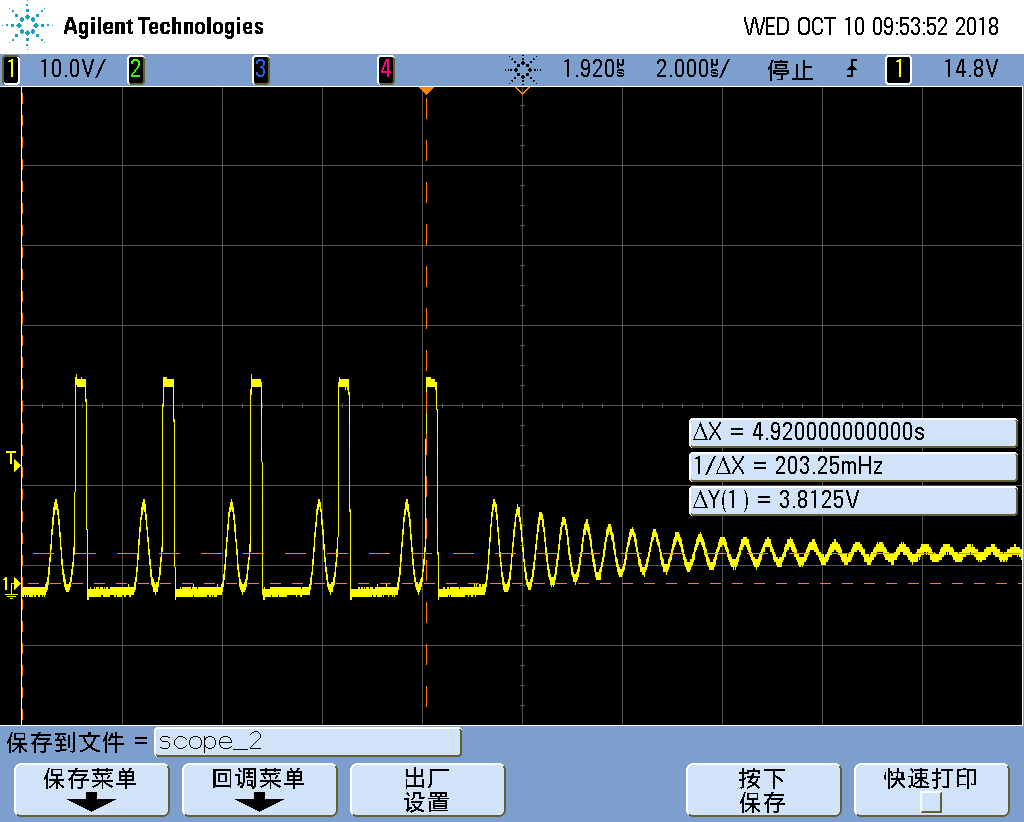Click the solid orange trigger position triangle

point(426,91)
